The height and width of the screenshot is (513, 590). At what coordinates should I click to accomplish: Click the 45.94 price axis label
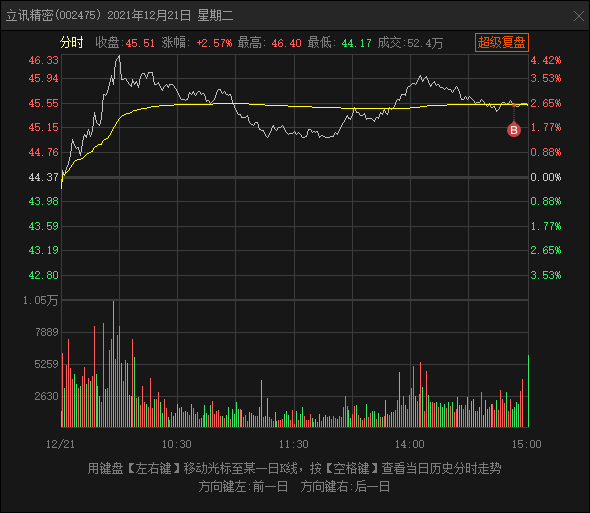44,78
